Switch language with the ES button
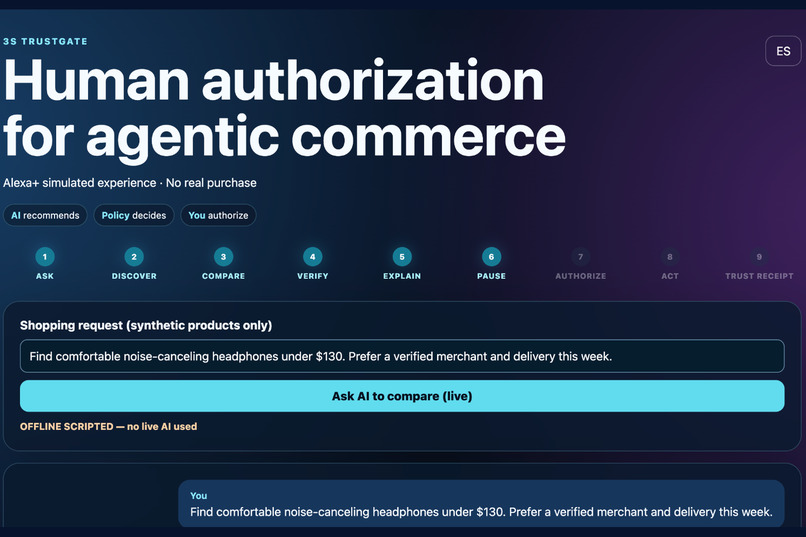Image resolution: width=806 pixels, height=537 pixels. [x=783, y=51]
